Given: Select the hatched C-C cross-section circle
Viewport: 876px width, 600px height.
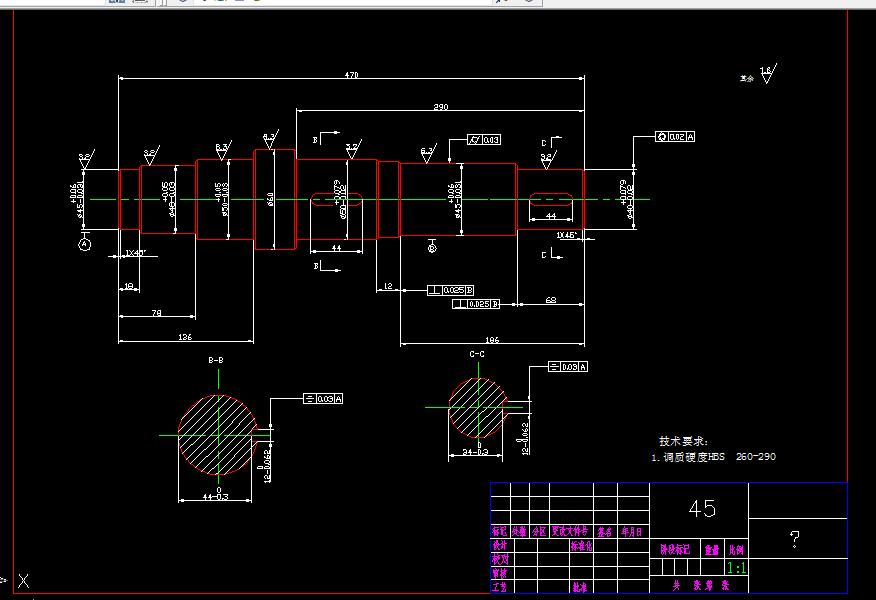Looking at the screenshot, I should click(x=478, y=408).
